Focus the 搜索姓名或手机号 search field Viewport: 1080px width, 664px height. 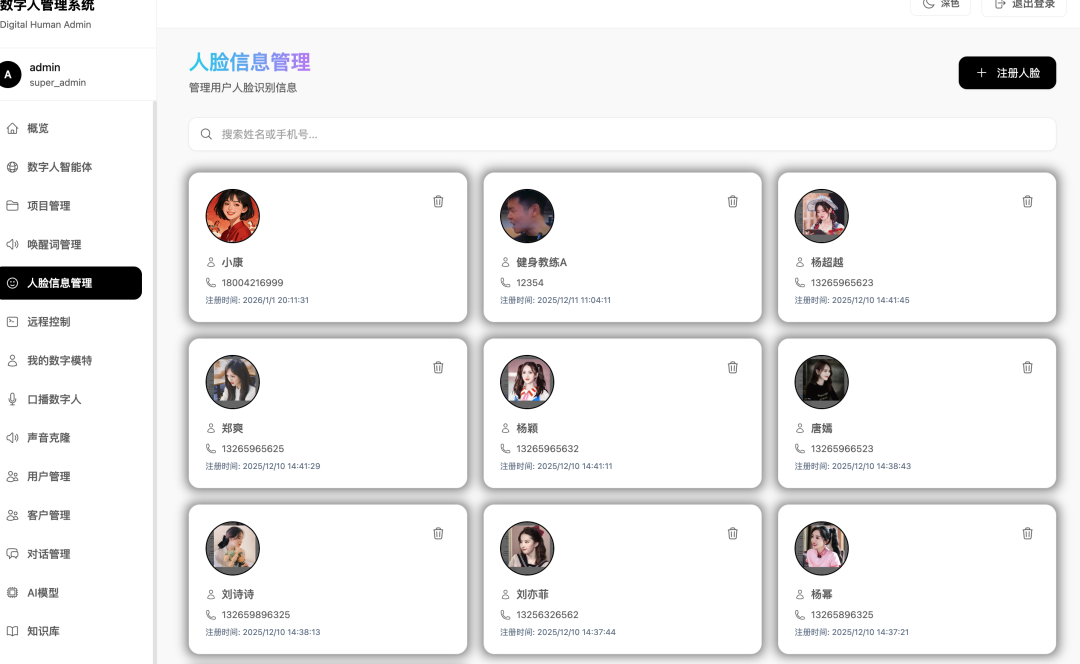(622, 134)
